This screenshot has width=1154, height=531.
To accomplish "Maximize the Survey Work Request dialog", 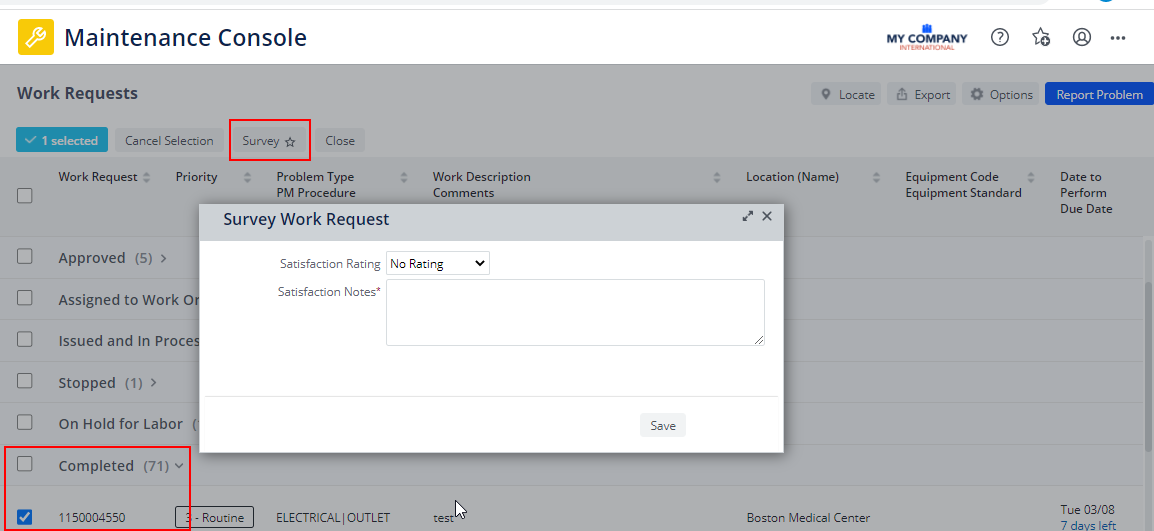I will pyautogui.click(x=748, y=216).
